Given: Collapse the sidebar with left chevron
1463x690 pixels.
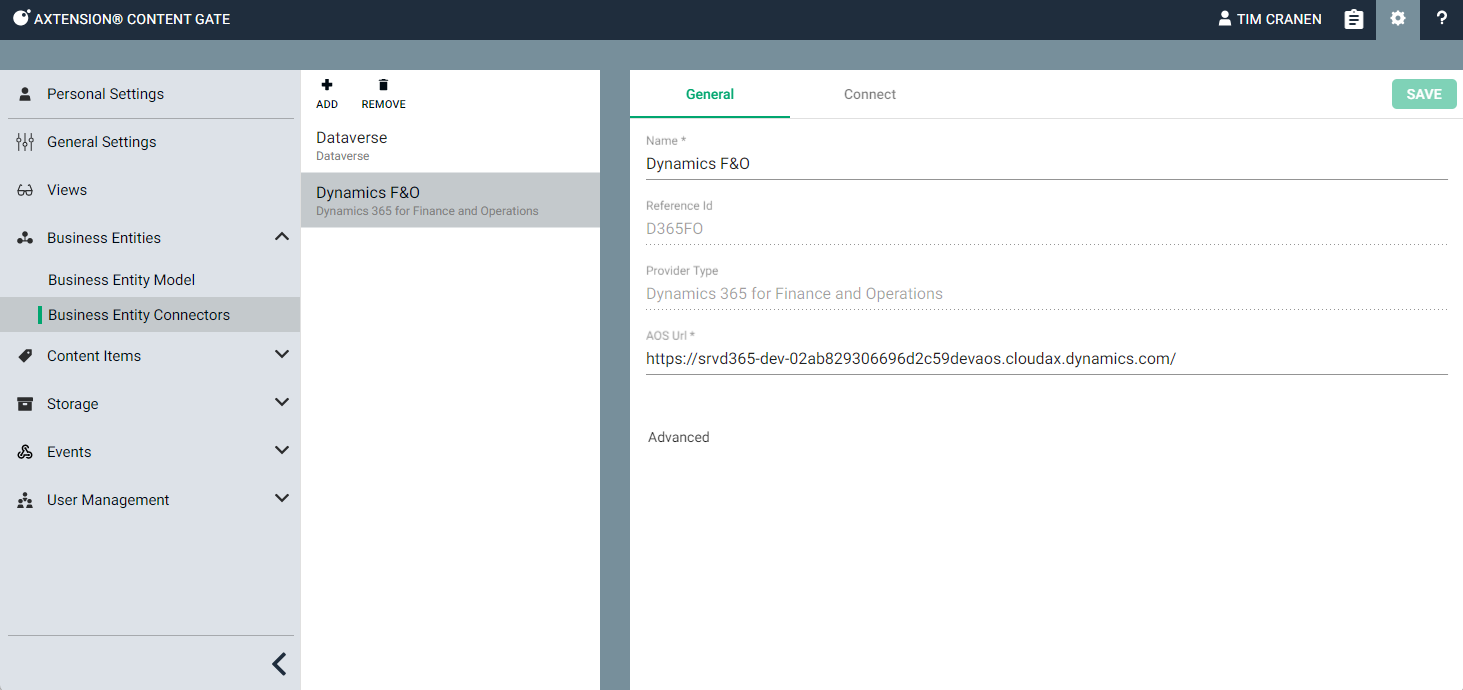Looking at the screenshot, I should point(279,664).
